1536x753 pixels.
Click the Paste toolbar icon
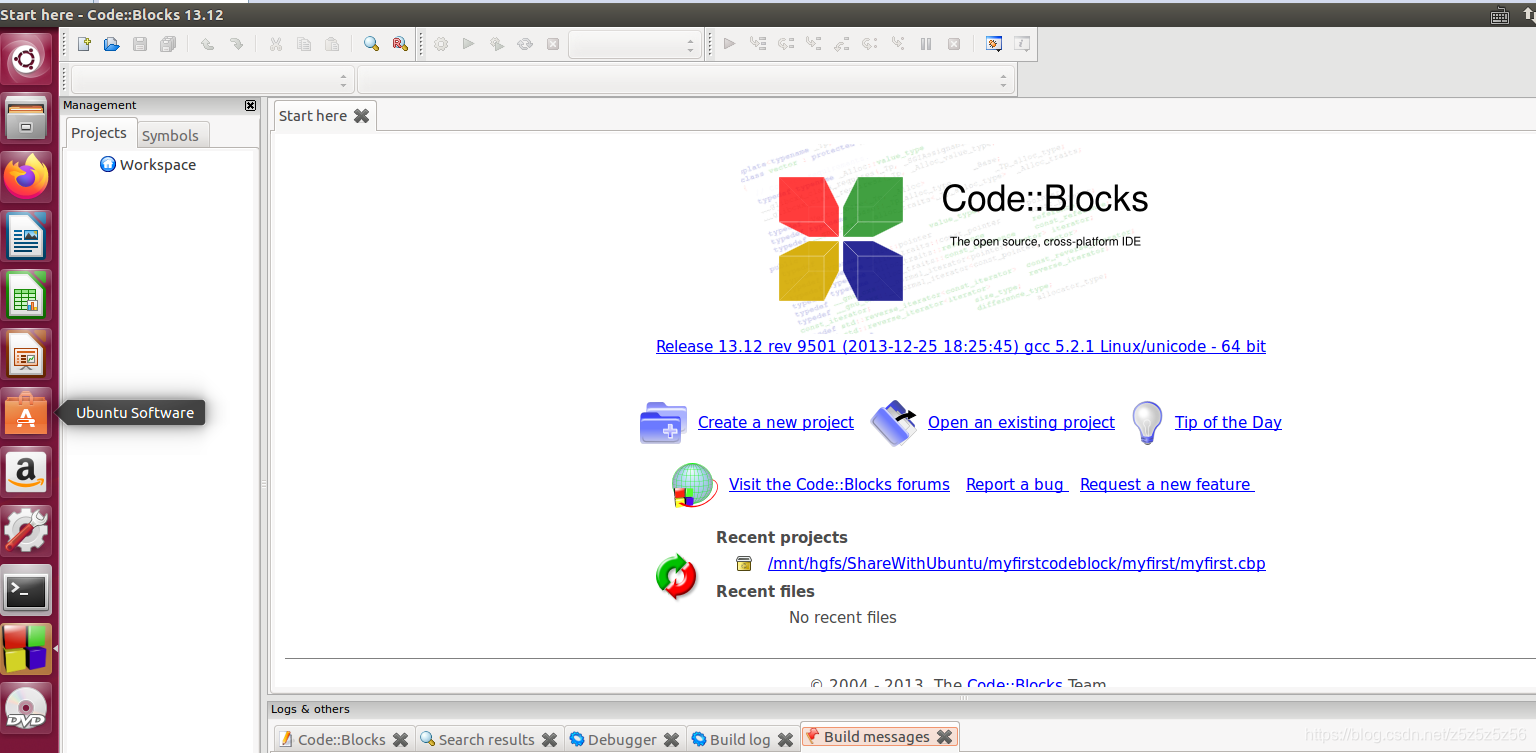[332, 44]
